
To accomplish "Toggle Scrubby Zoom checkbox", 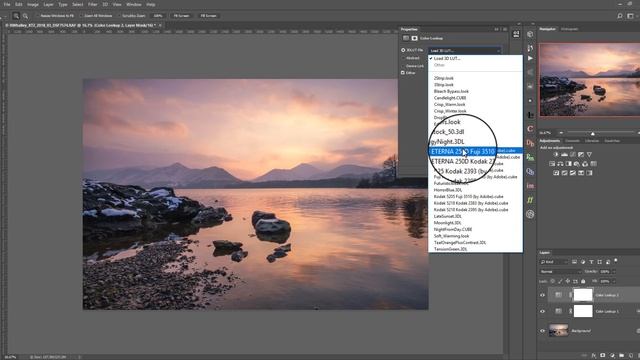I will [119, 16].
